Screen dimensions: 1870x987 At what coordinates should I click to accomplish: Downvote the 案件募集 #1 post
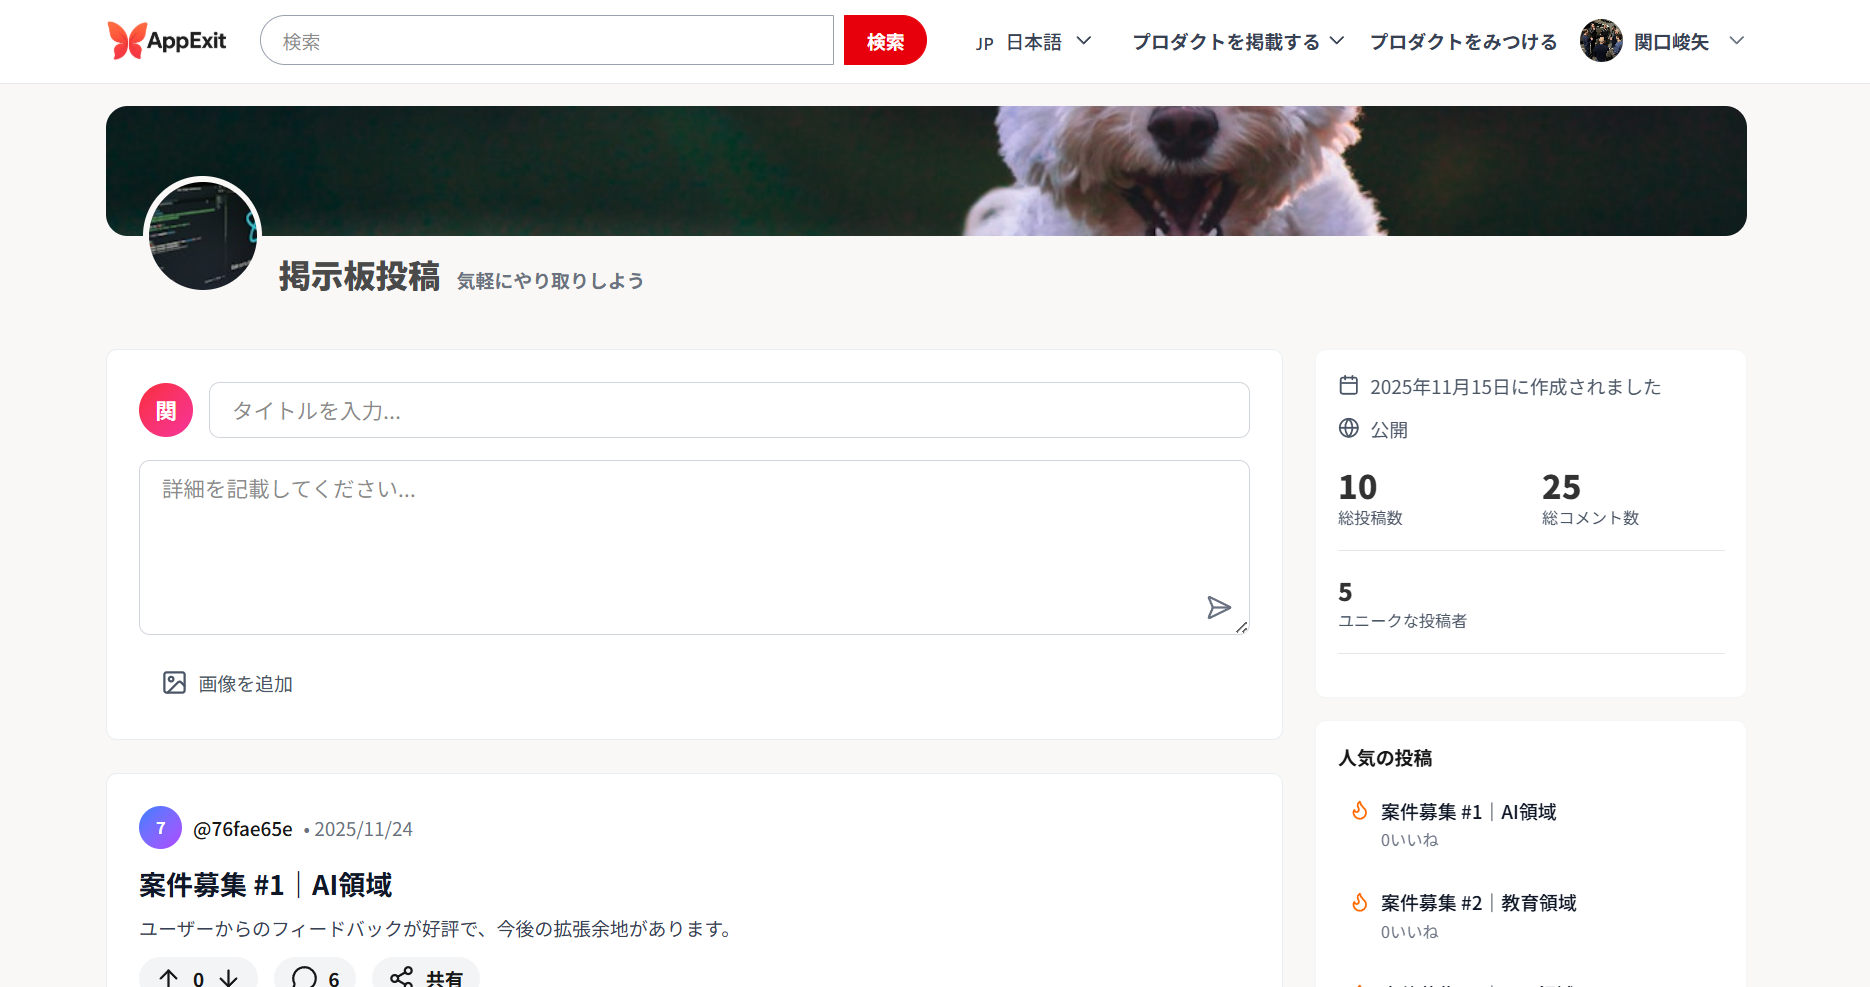coord(229,977)
